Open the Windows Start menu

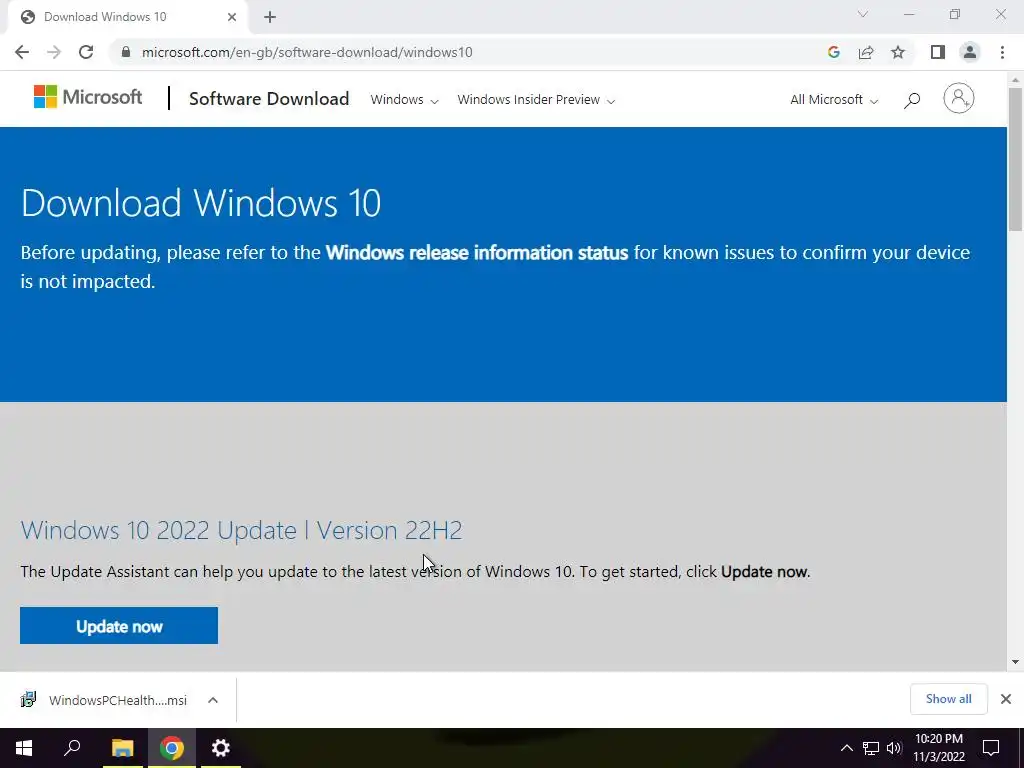coord(24,748)
